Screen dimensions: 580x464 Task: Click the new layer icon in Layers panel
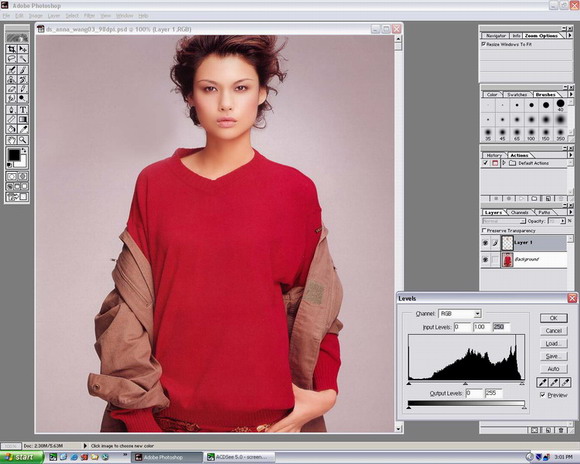pos(548,430)
